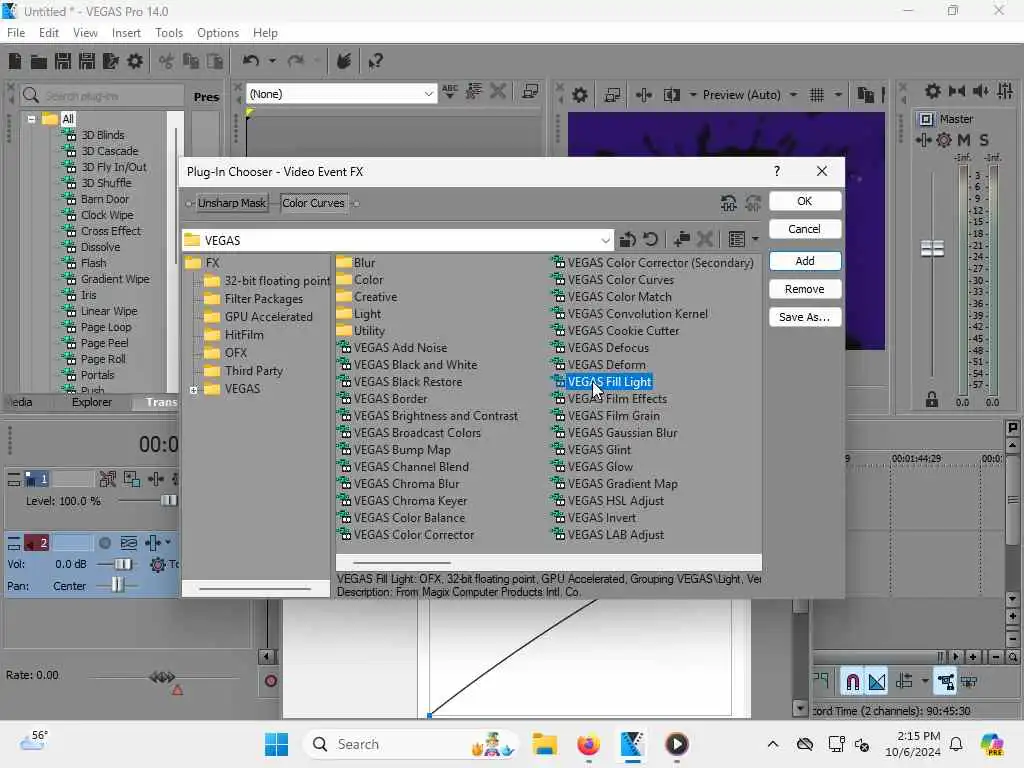Open the Undo history dropdown arrow

(272, 61)
